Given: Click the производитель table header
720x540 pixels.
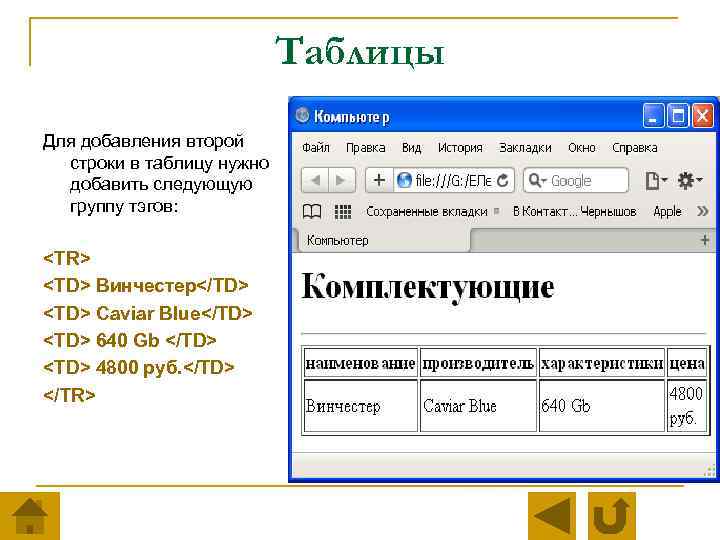Looking at the screenshot, I should (x=478, y=363).
